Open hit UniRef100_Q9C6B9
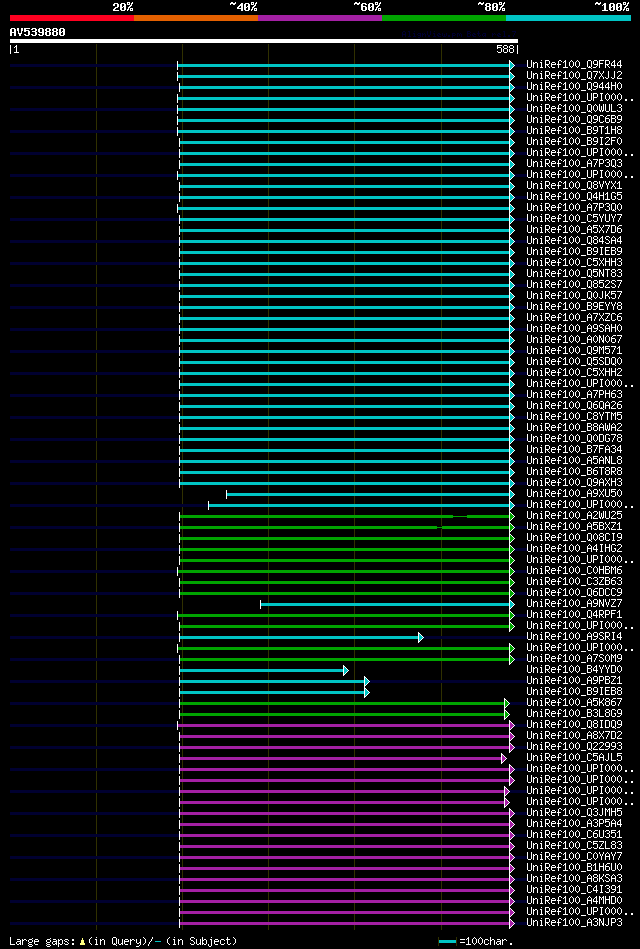The image size is (640, 949). pos(574,119)
